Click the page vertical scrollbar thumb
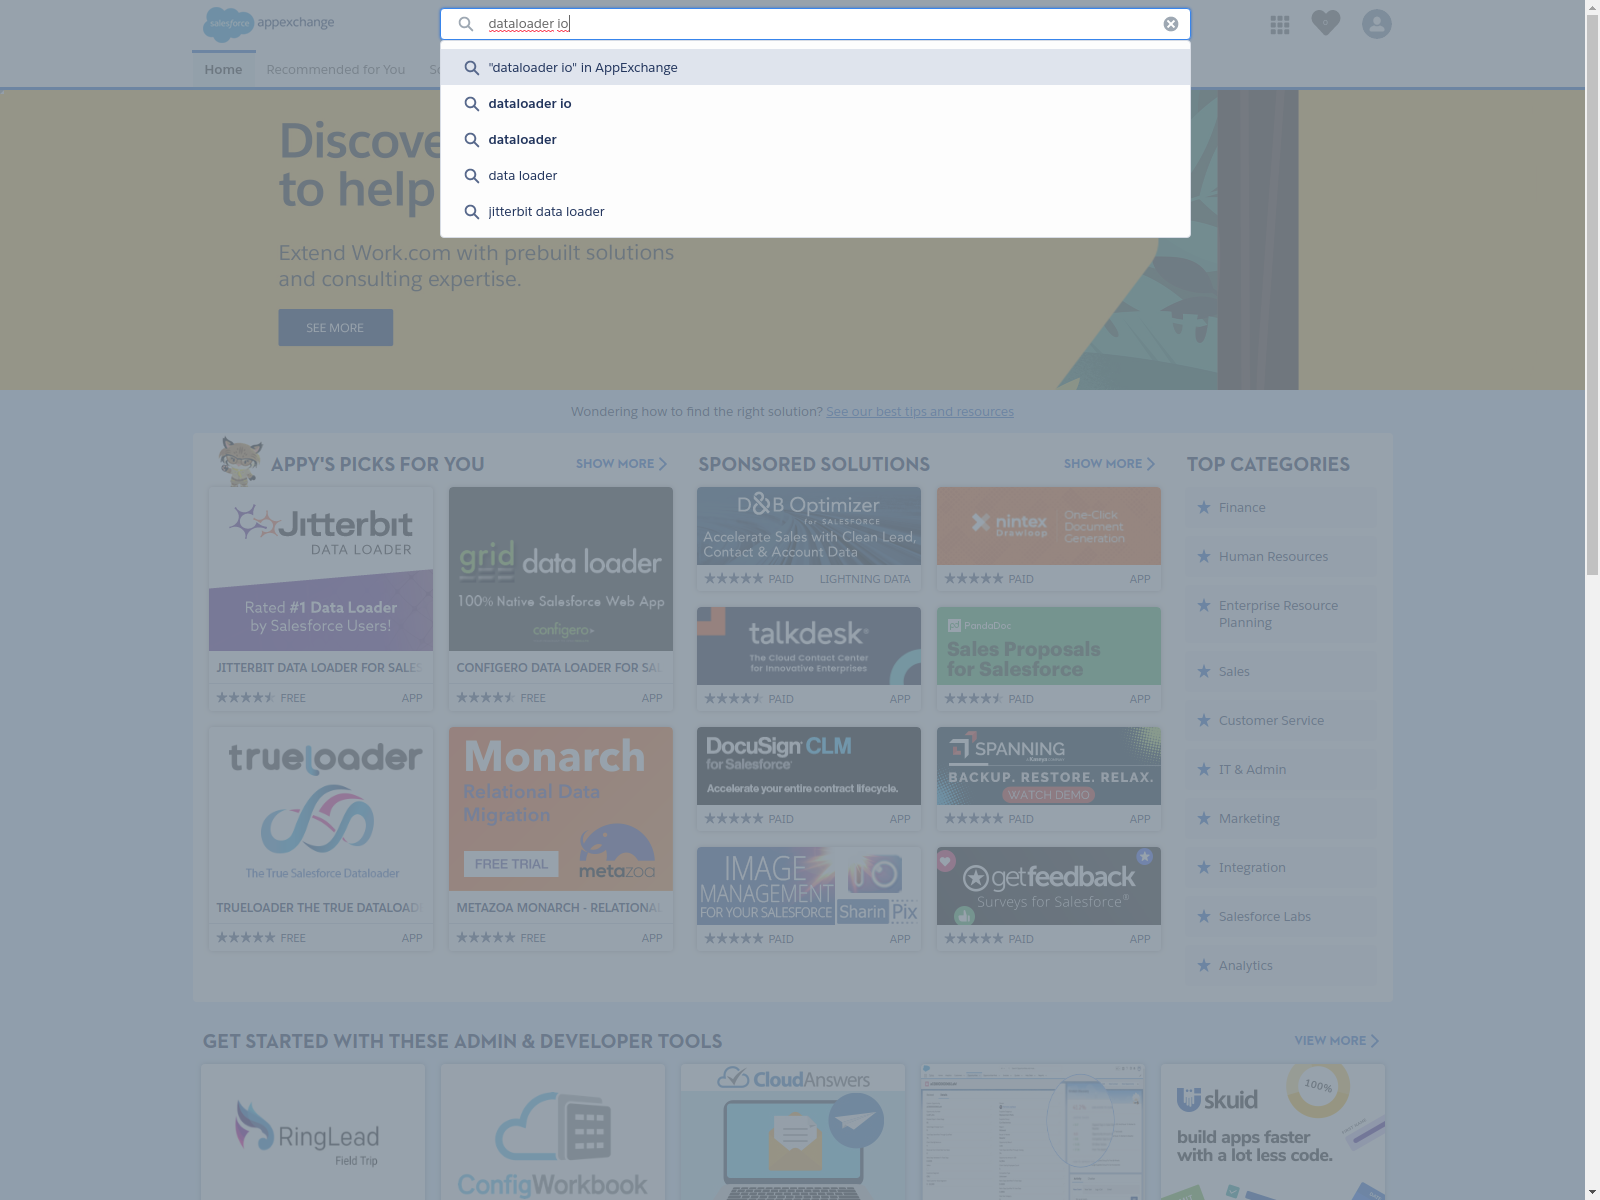Image resolution: width=1600 pixels, height=1200 pixels. click(x=1592, y=296)
